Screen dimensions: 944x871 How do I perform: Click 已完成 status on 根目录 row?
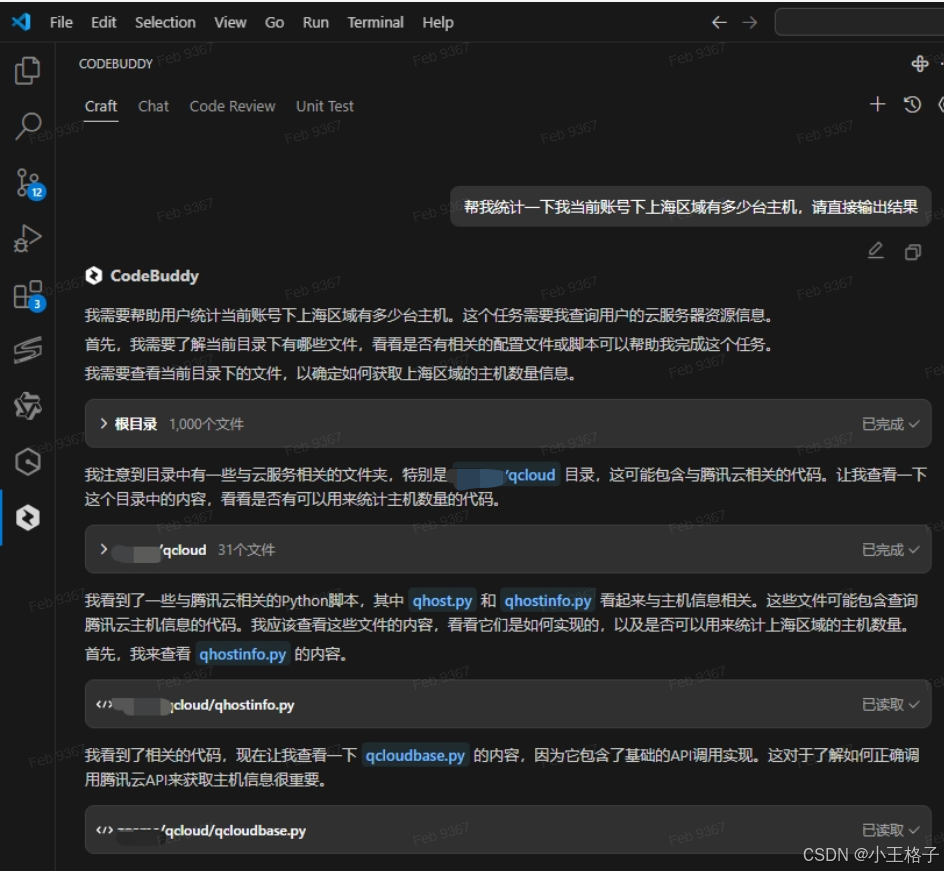click(x=890, y=424)
